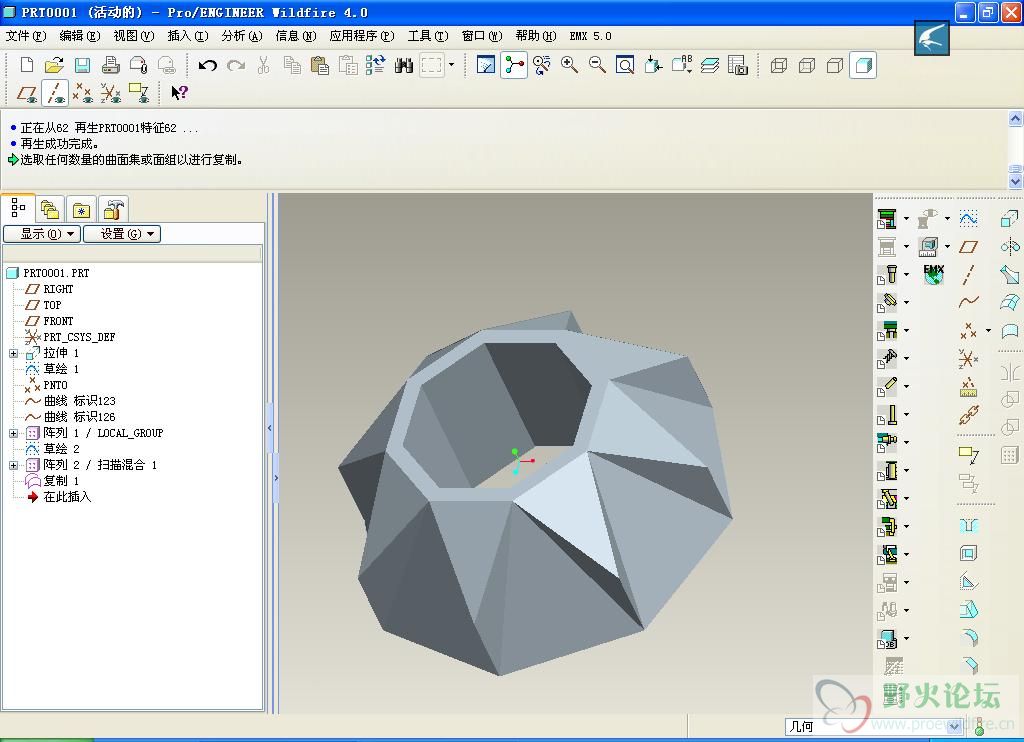Click the Datum Coordinate System tool
The width and height of the screenshot is (1024, 742).
(x=968, y=358)
